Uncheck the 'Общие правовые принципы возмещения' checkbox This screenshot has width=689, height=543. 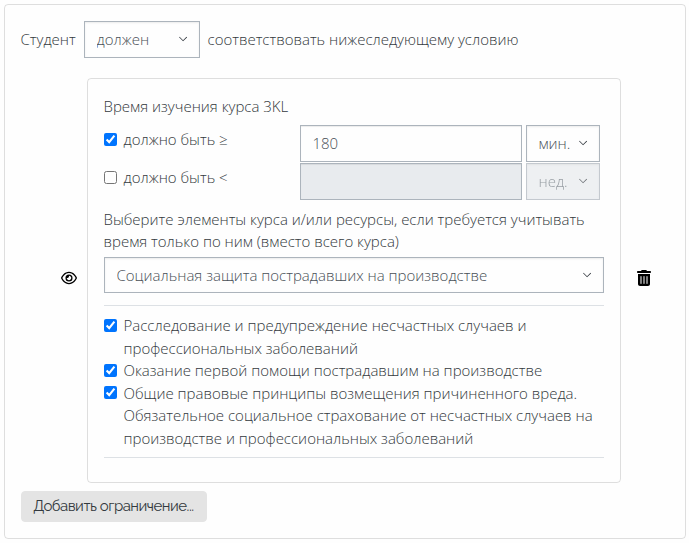point(111,393)
